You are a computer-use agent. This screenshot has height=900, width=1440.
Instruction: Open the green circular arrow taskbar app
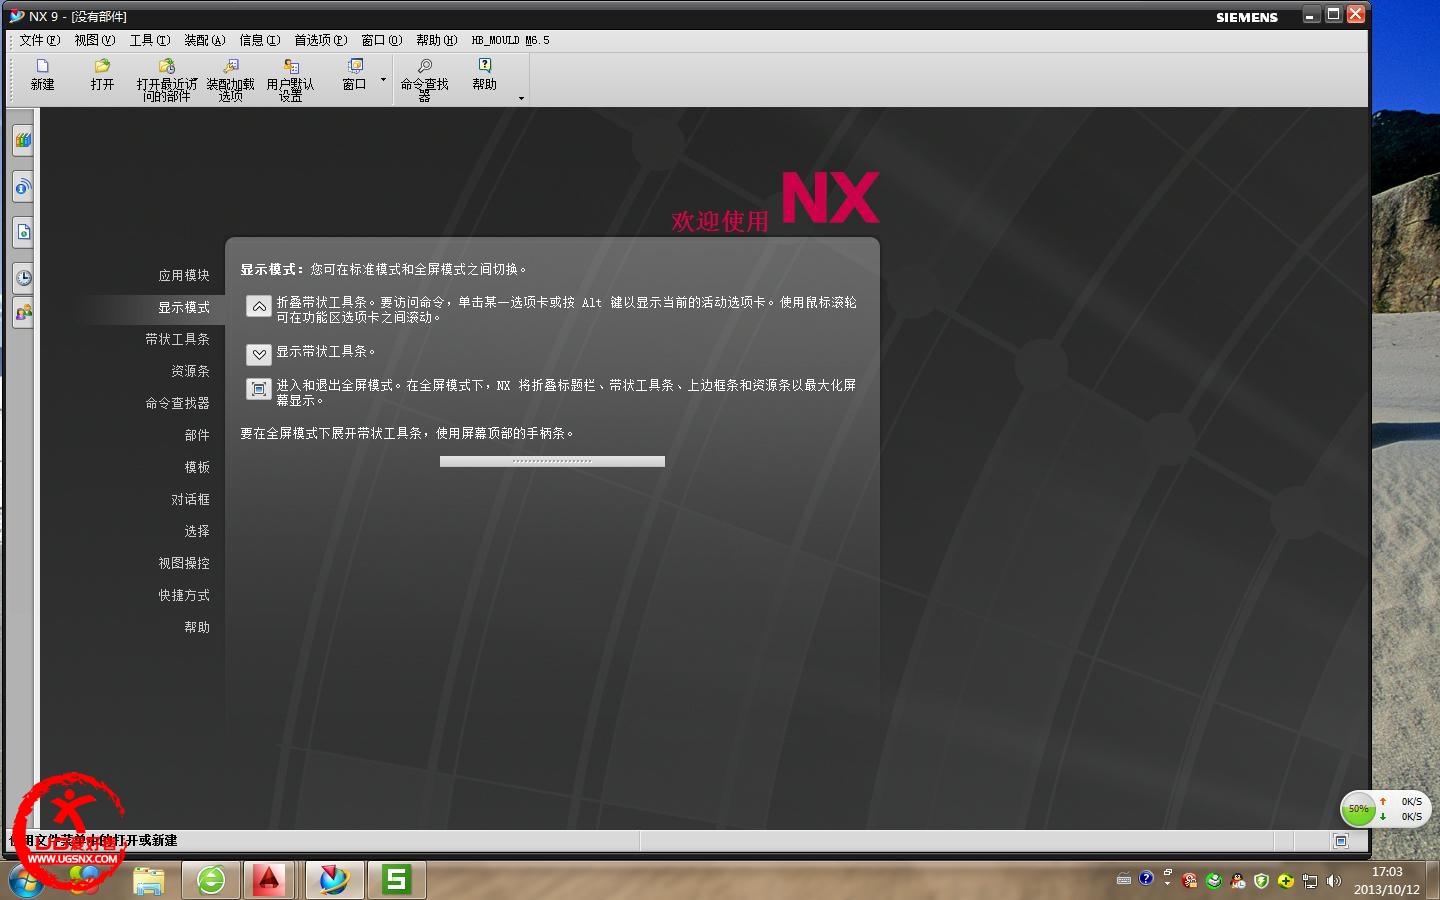click(211, 881)
